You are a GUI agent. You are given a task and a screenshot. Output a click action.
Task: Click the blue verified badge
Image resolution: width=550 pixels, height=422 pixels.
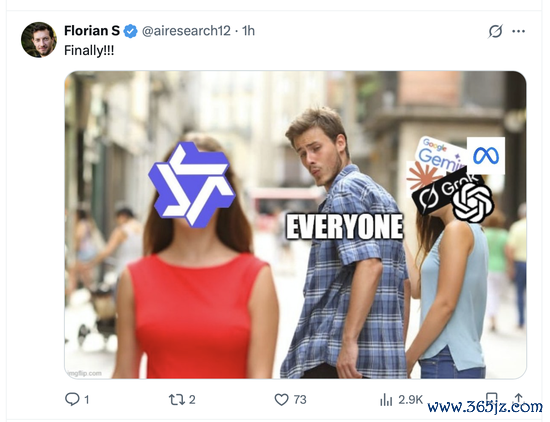130,31
